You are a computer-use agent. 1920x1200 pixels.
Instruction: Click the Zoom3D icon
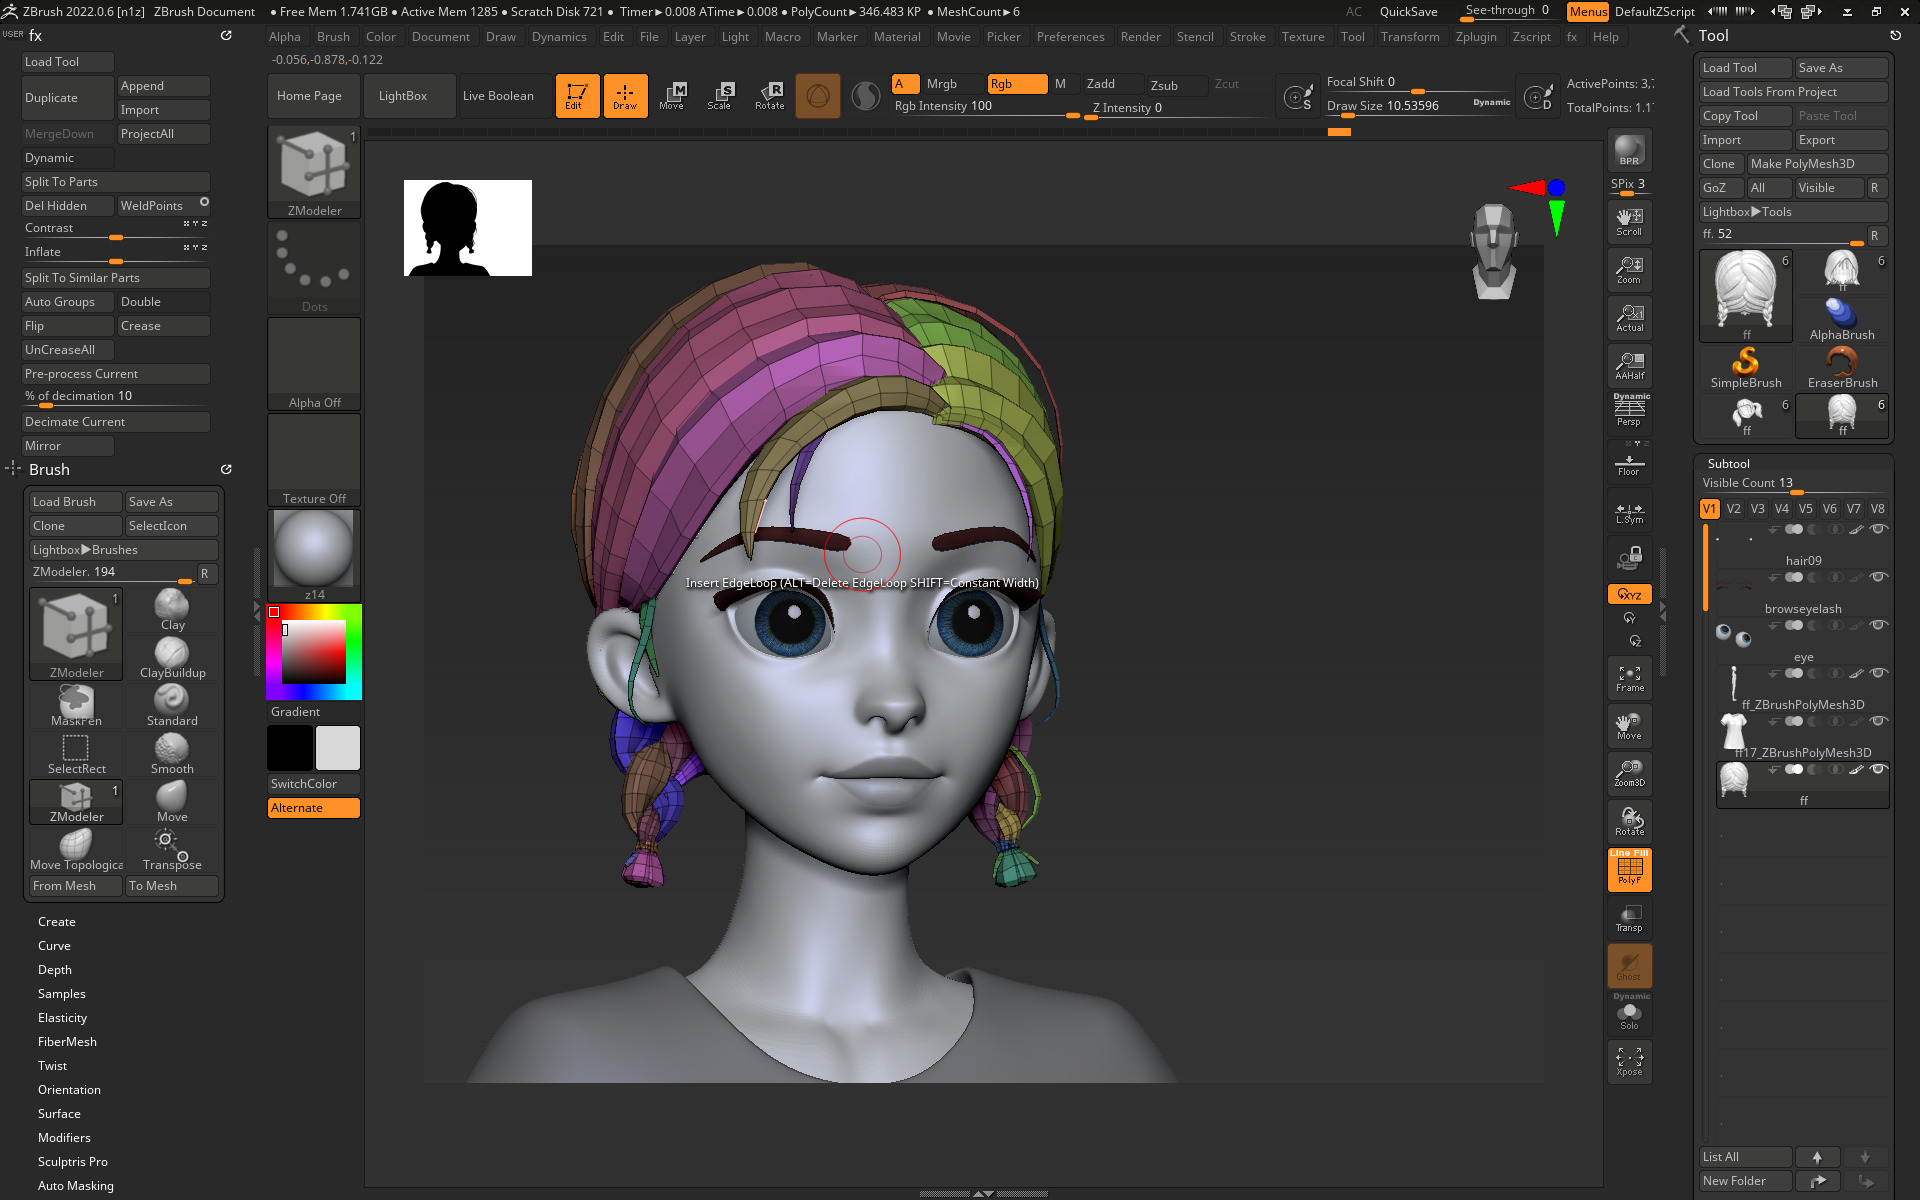(1629, 774)
